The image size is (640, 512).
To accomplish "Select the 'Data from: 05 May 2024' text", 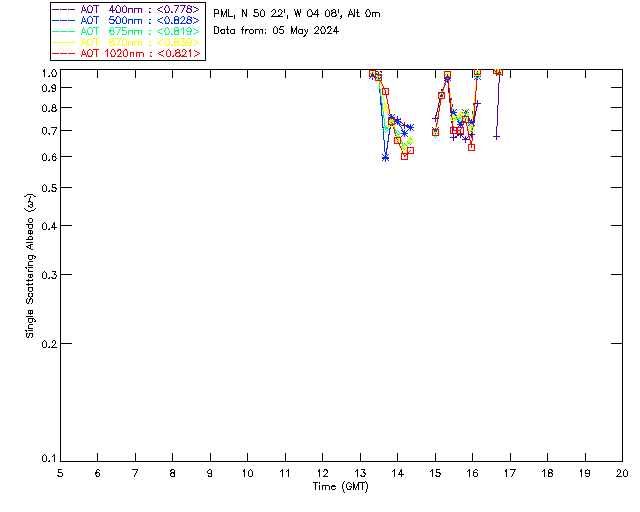I will pos(276,30).
